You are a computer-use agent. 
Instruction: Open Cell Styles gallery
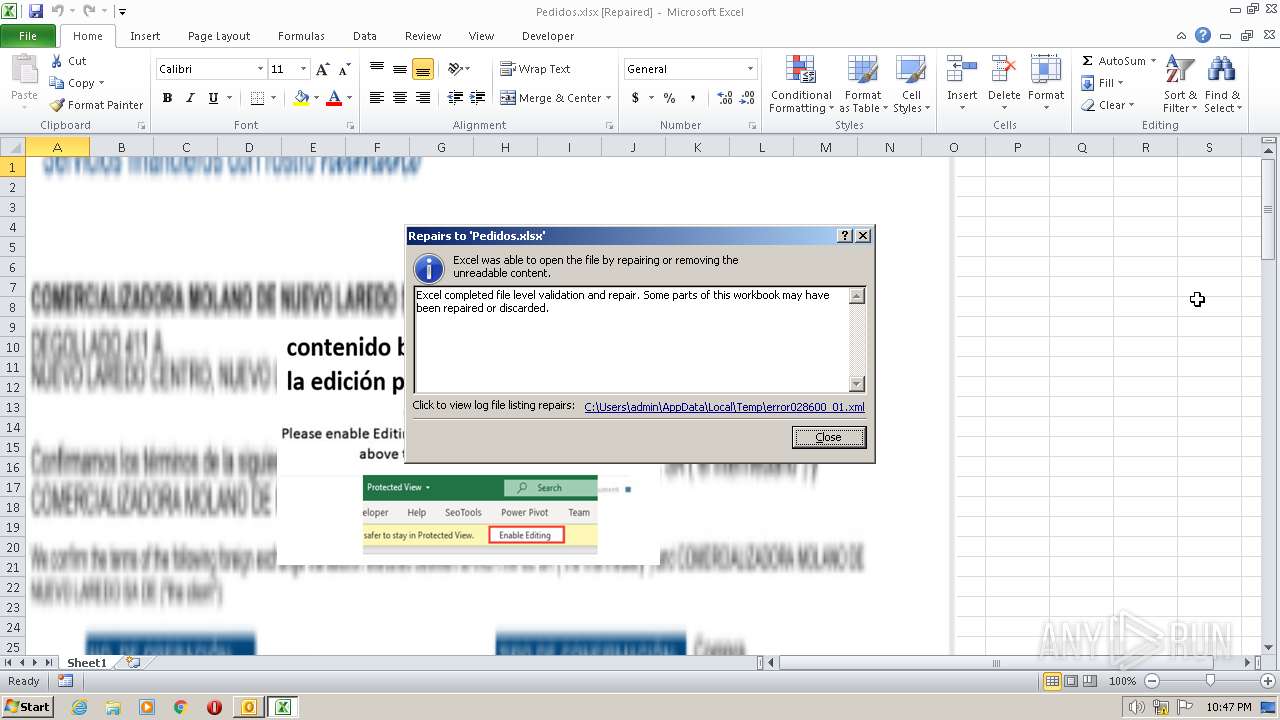click(910, 85)
